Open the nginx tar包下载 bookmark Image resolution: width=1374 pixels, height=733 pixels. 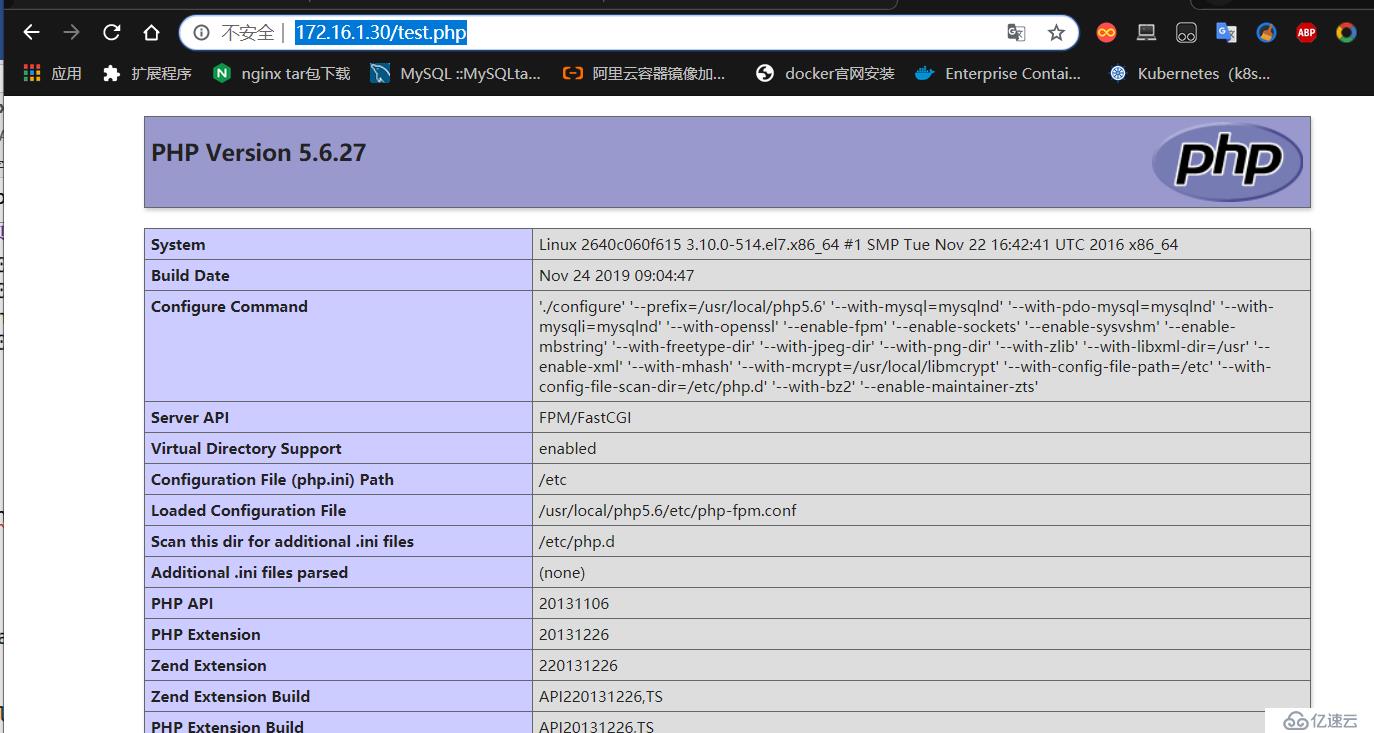[281, 73]
